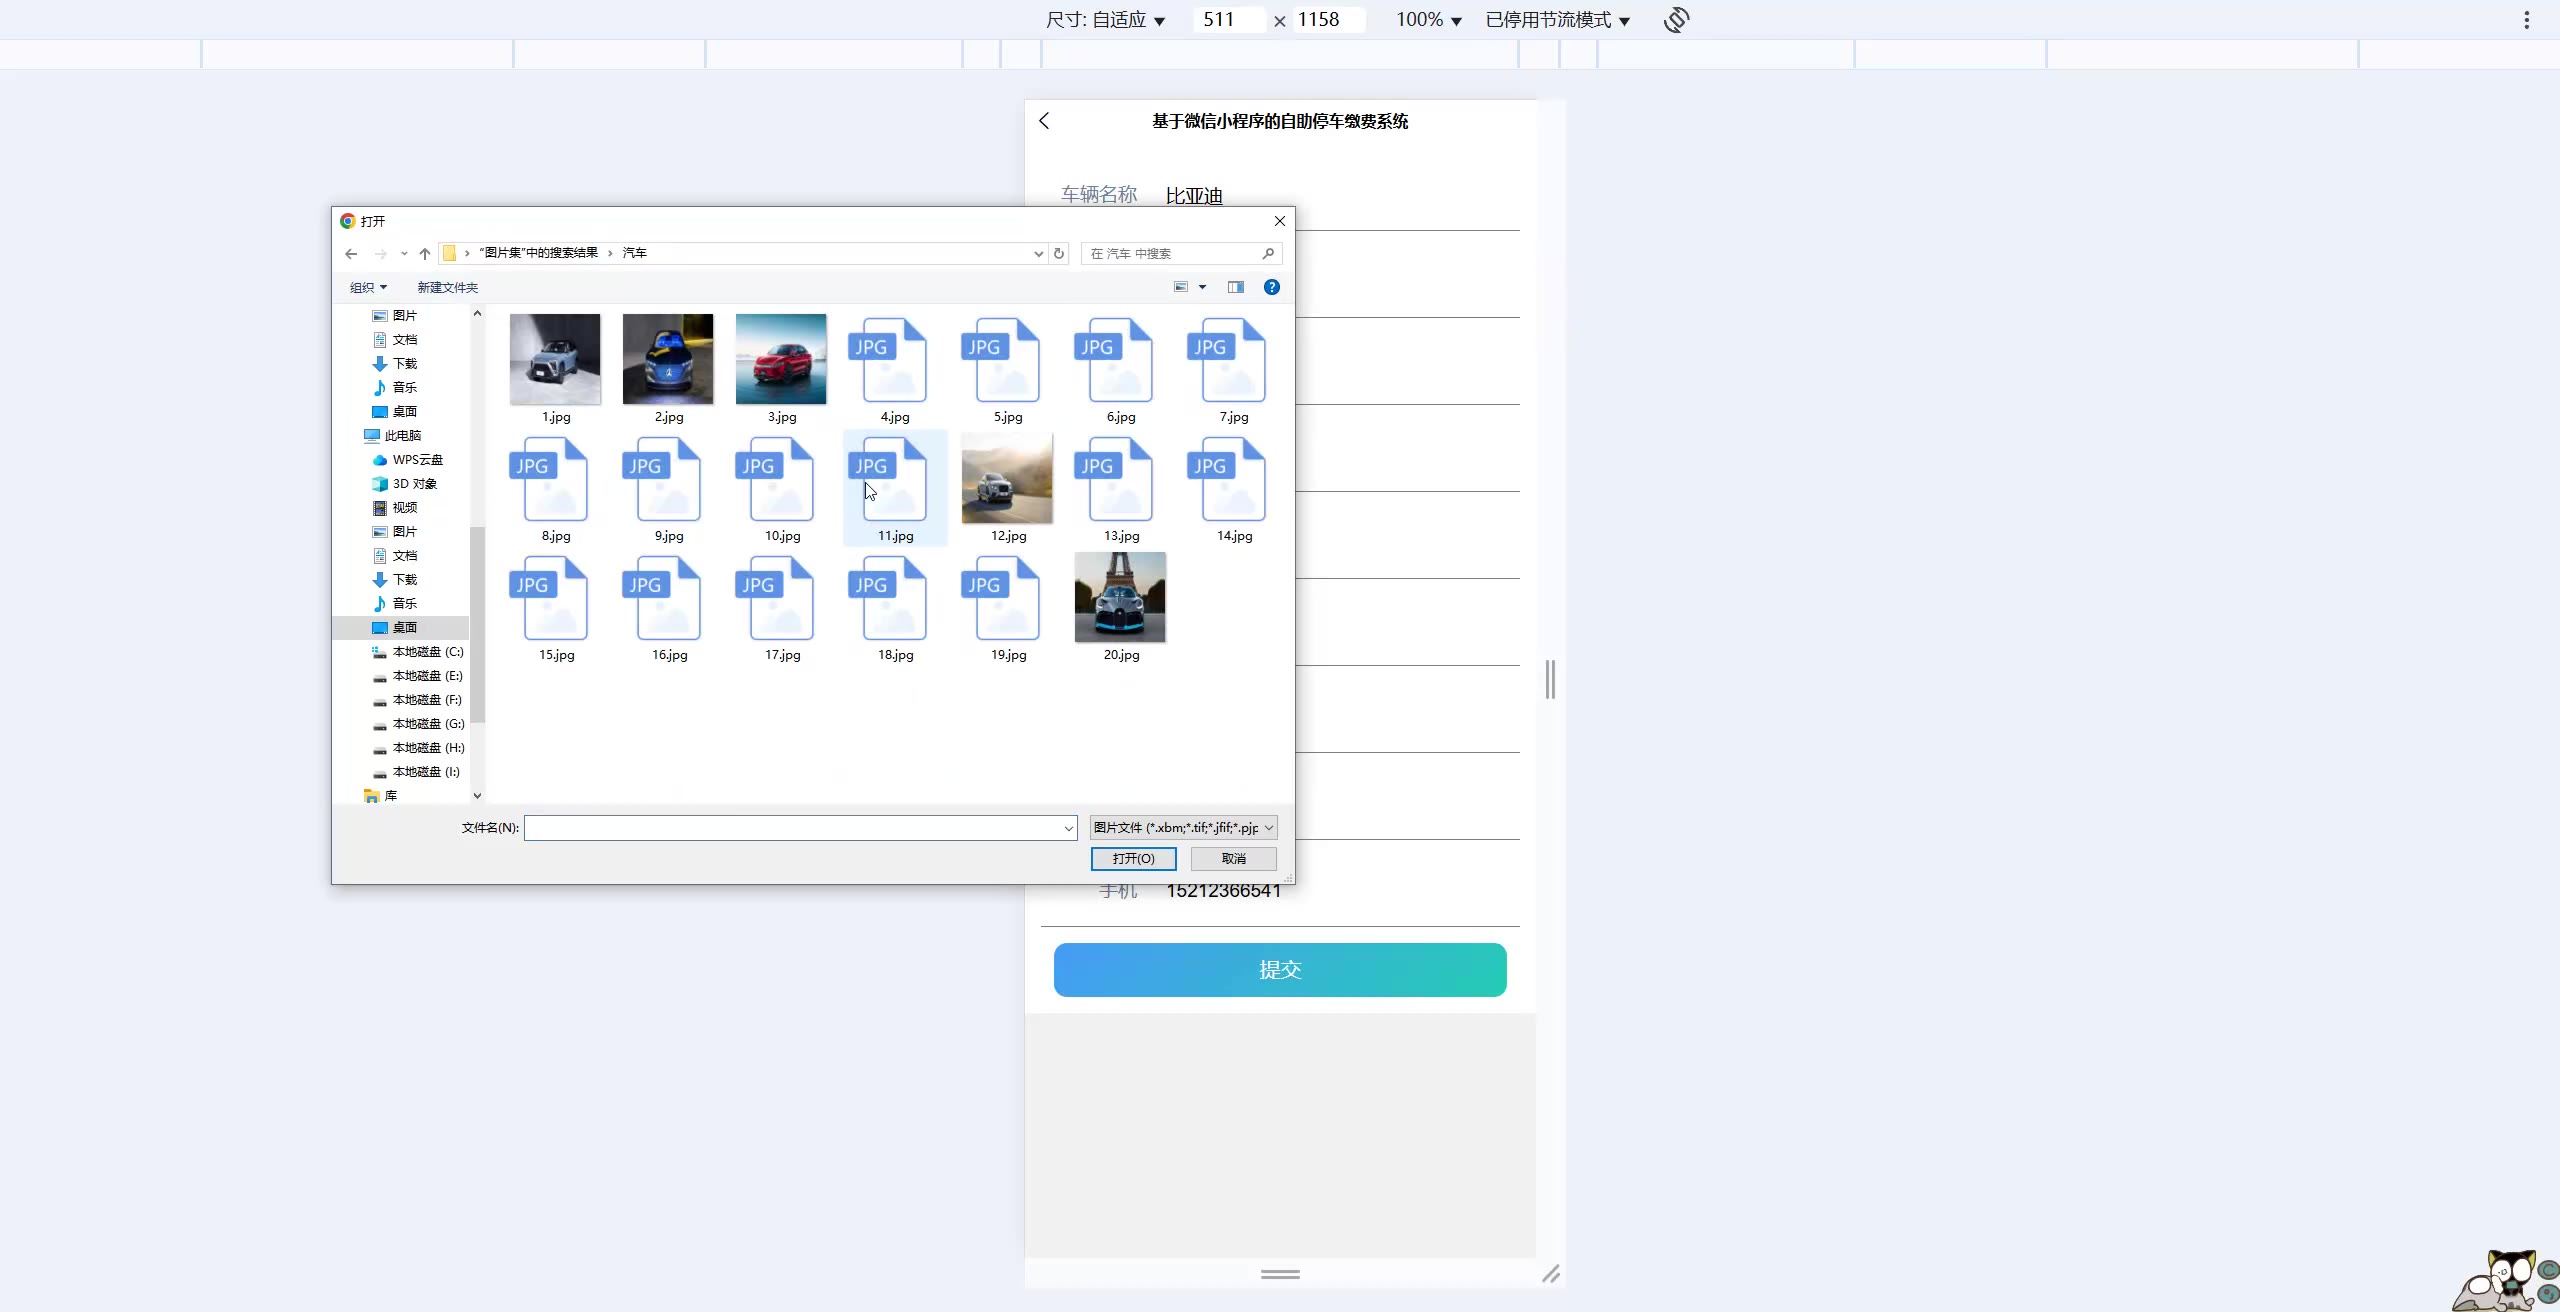The image size is (2560, 1312).
Task: Go up one folder level arrow
Action: (425, 254)
